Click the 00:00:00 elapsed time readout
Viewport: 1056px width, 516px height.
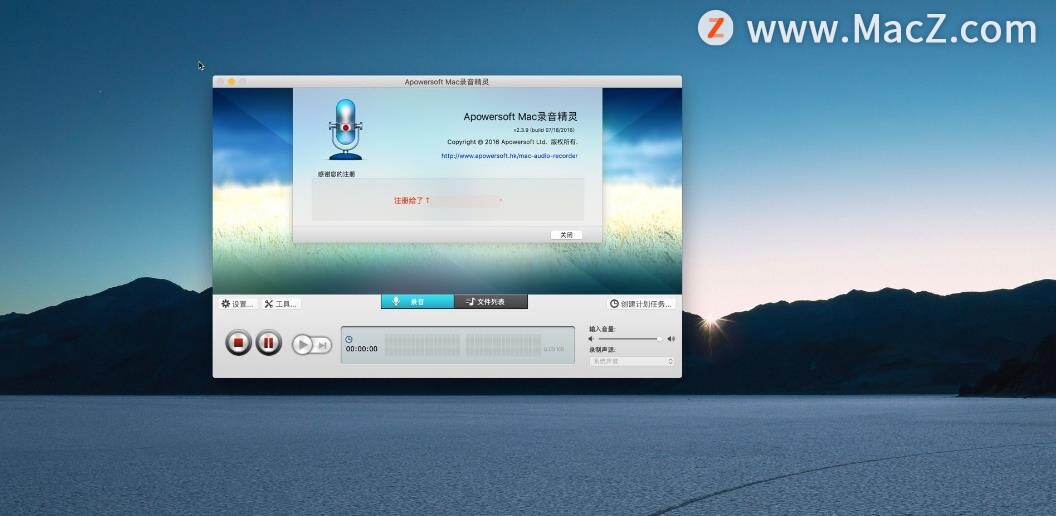362,349
